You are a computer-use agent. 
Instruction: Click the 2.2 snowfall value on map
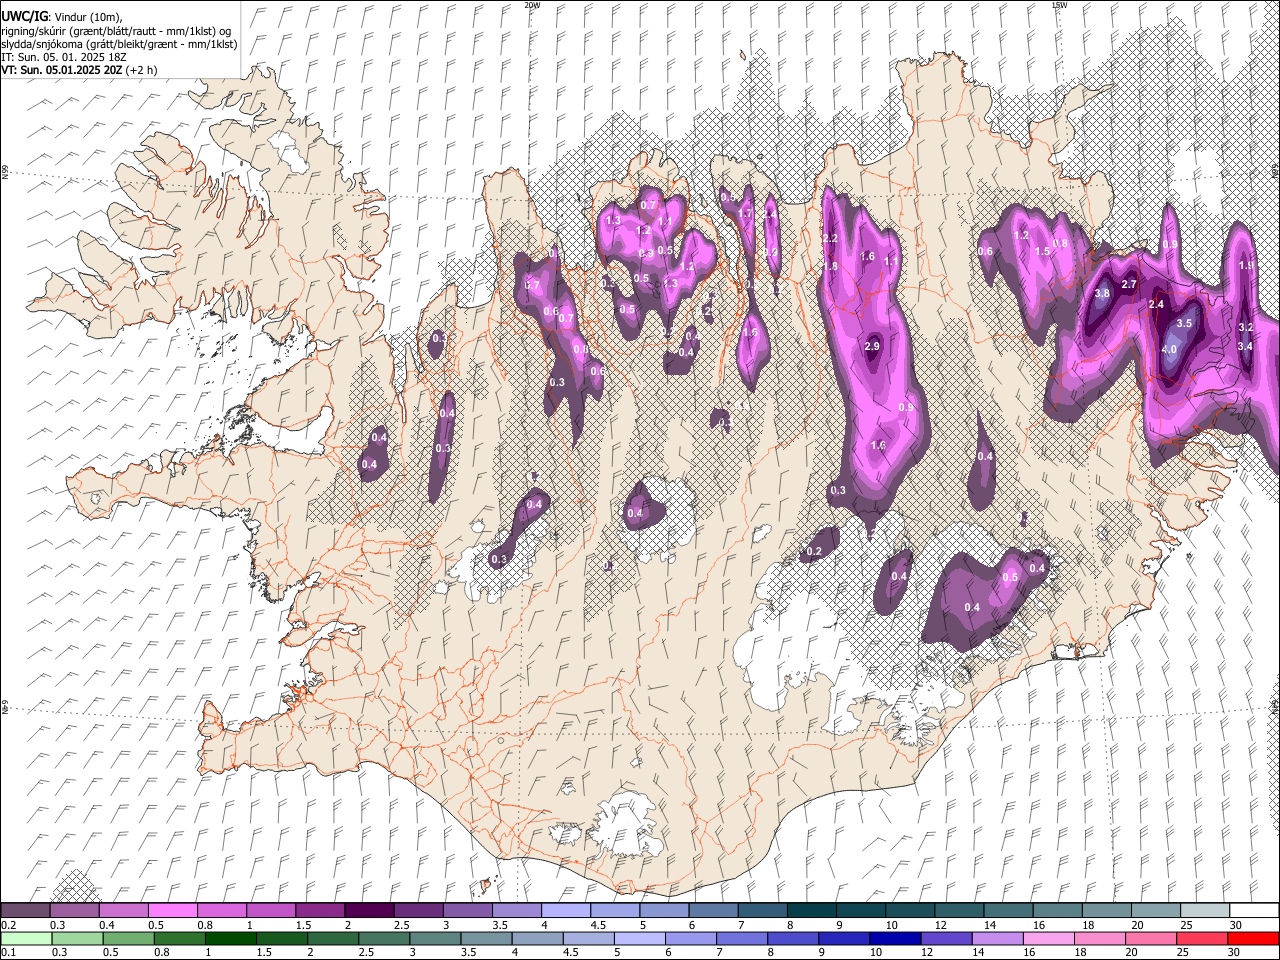830,238
